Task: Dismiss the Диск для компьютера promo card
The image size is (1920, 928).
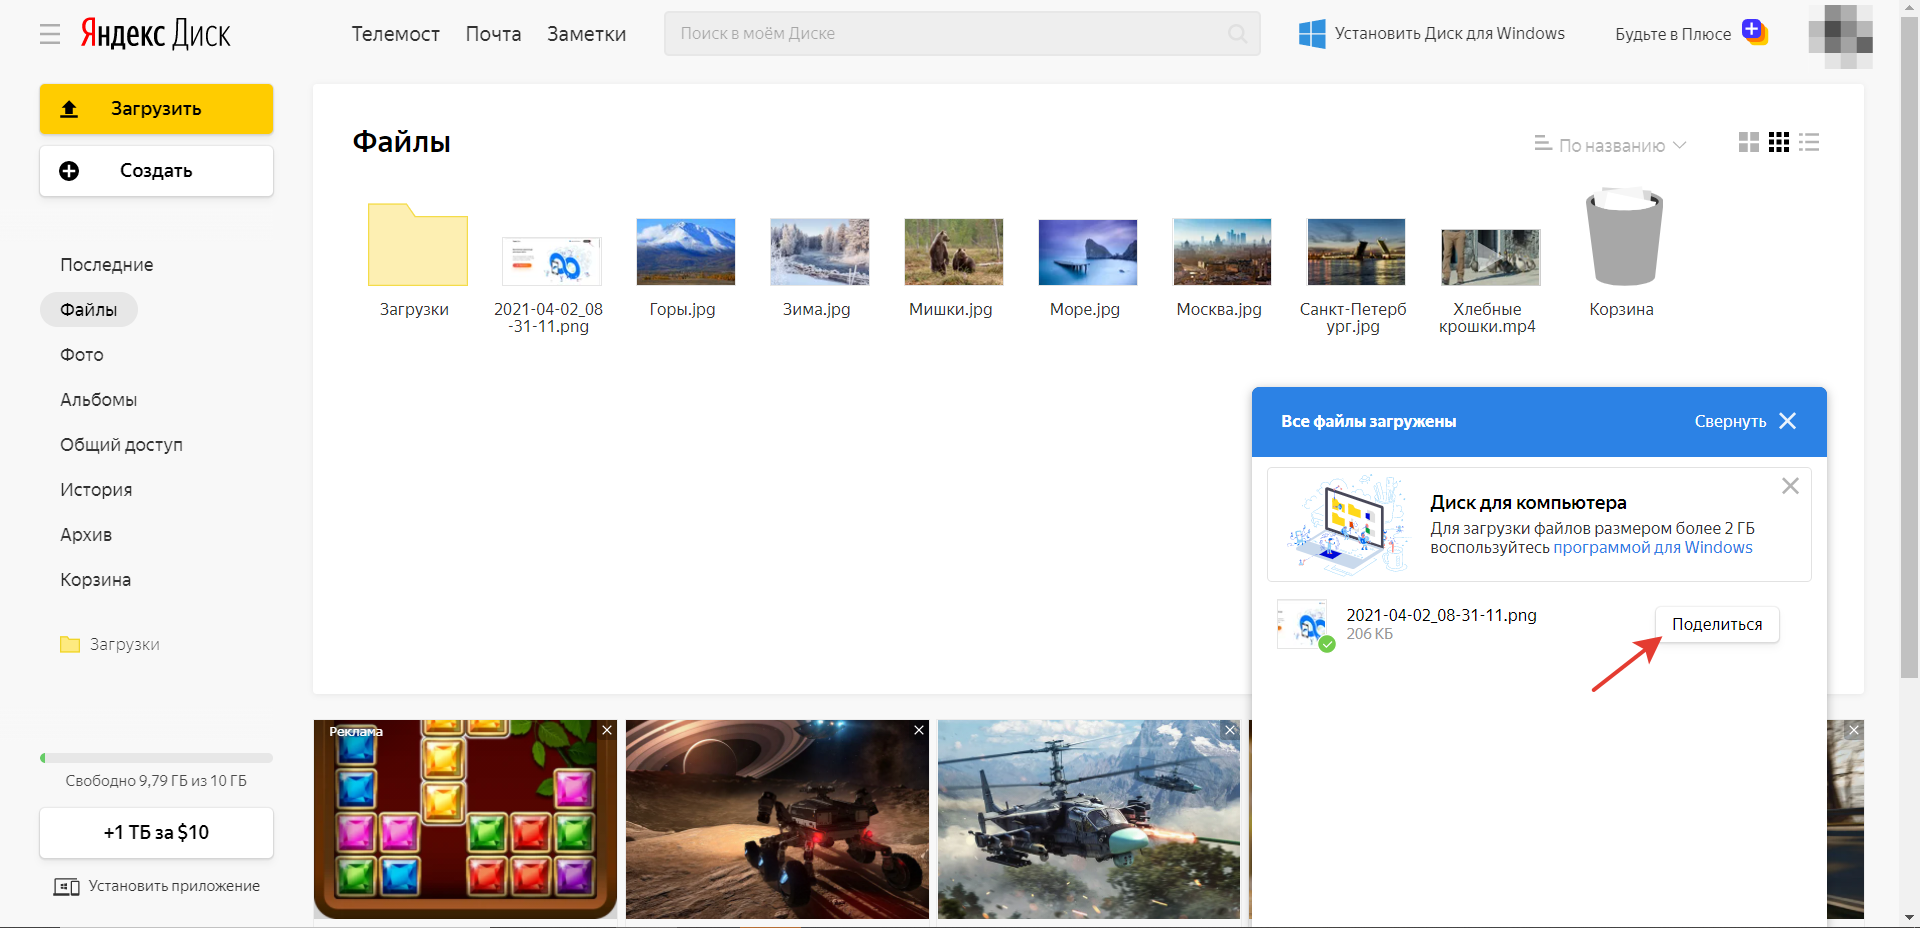Action: (1790, 486)
